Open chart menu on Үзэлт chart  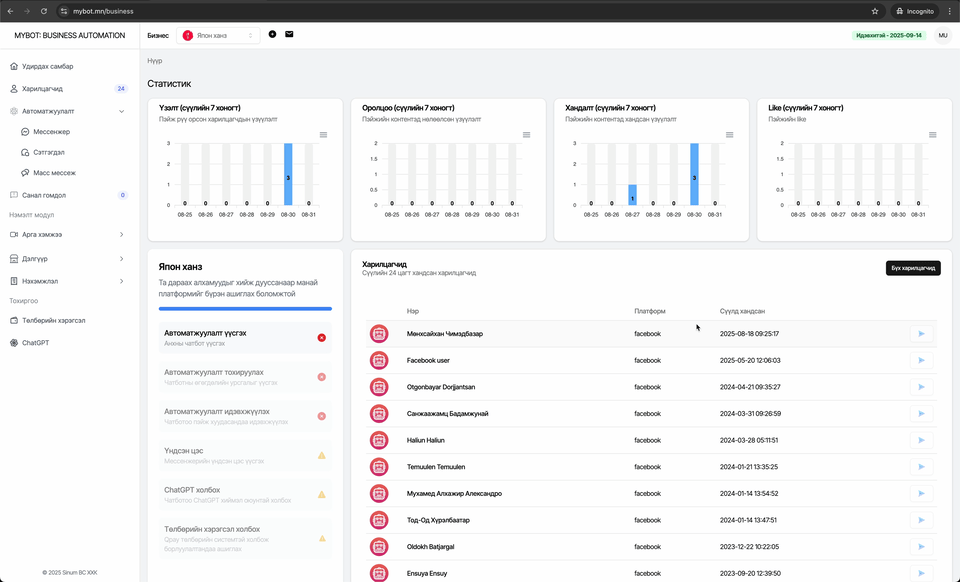point(323,135)
